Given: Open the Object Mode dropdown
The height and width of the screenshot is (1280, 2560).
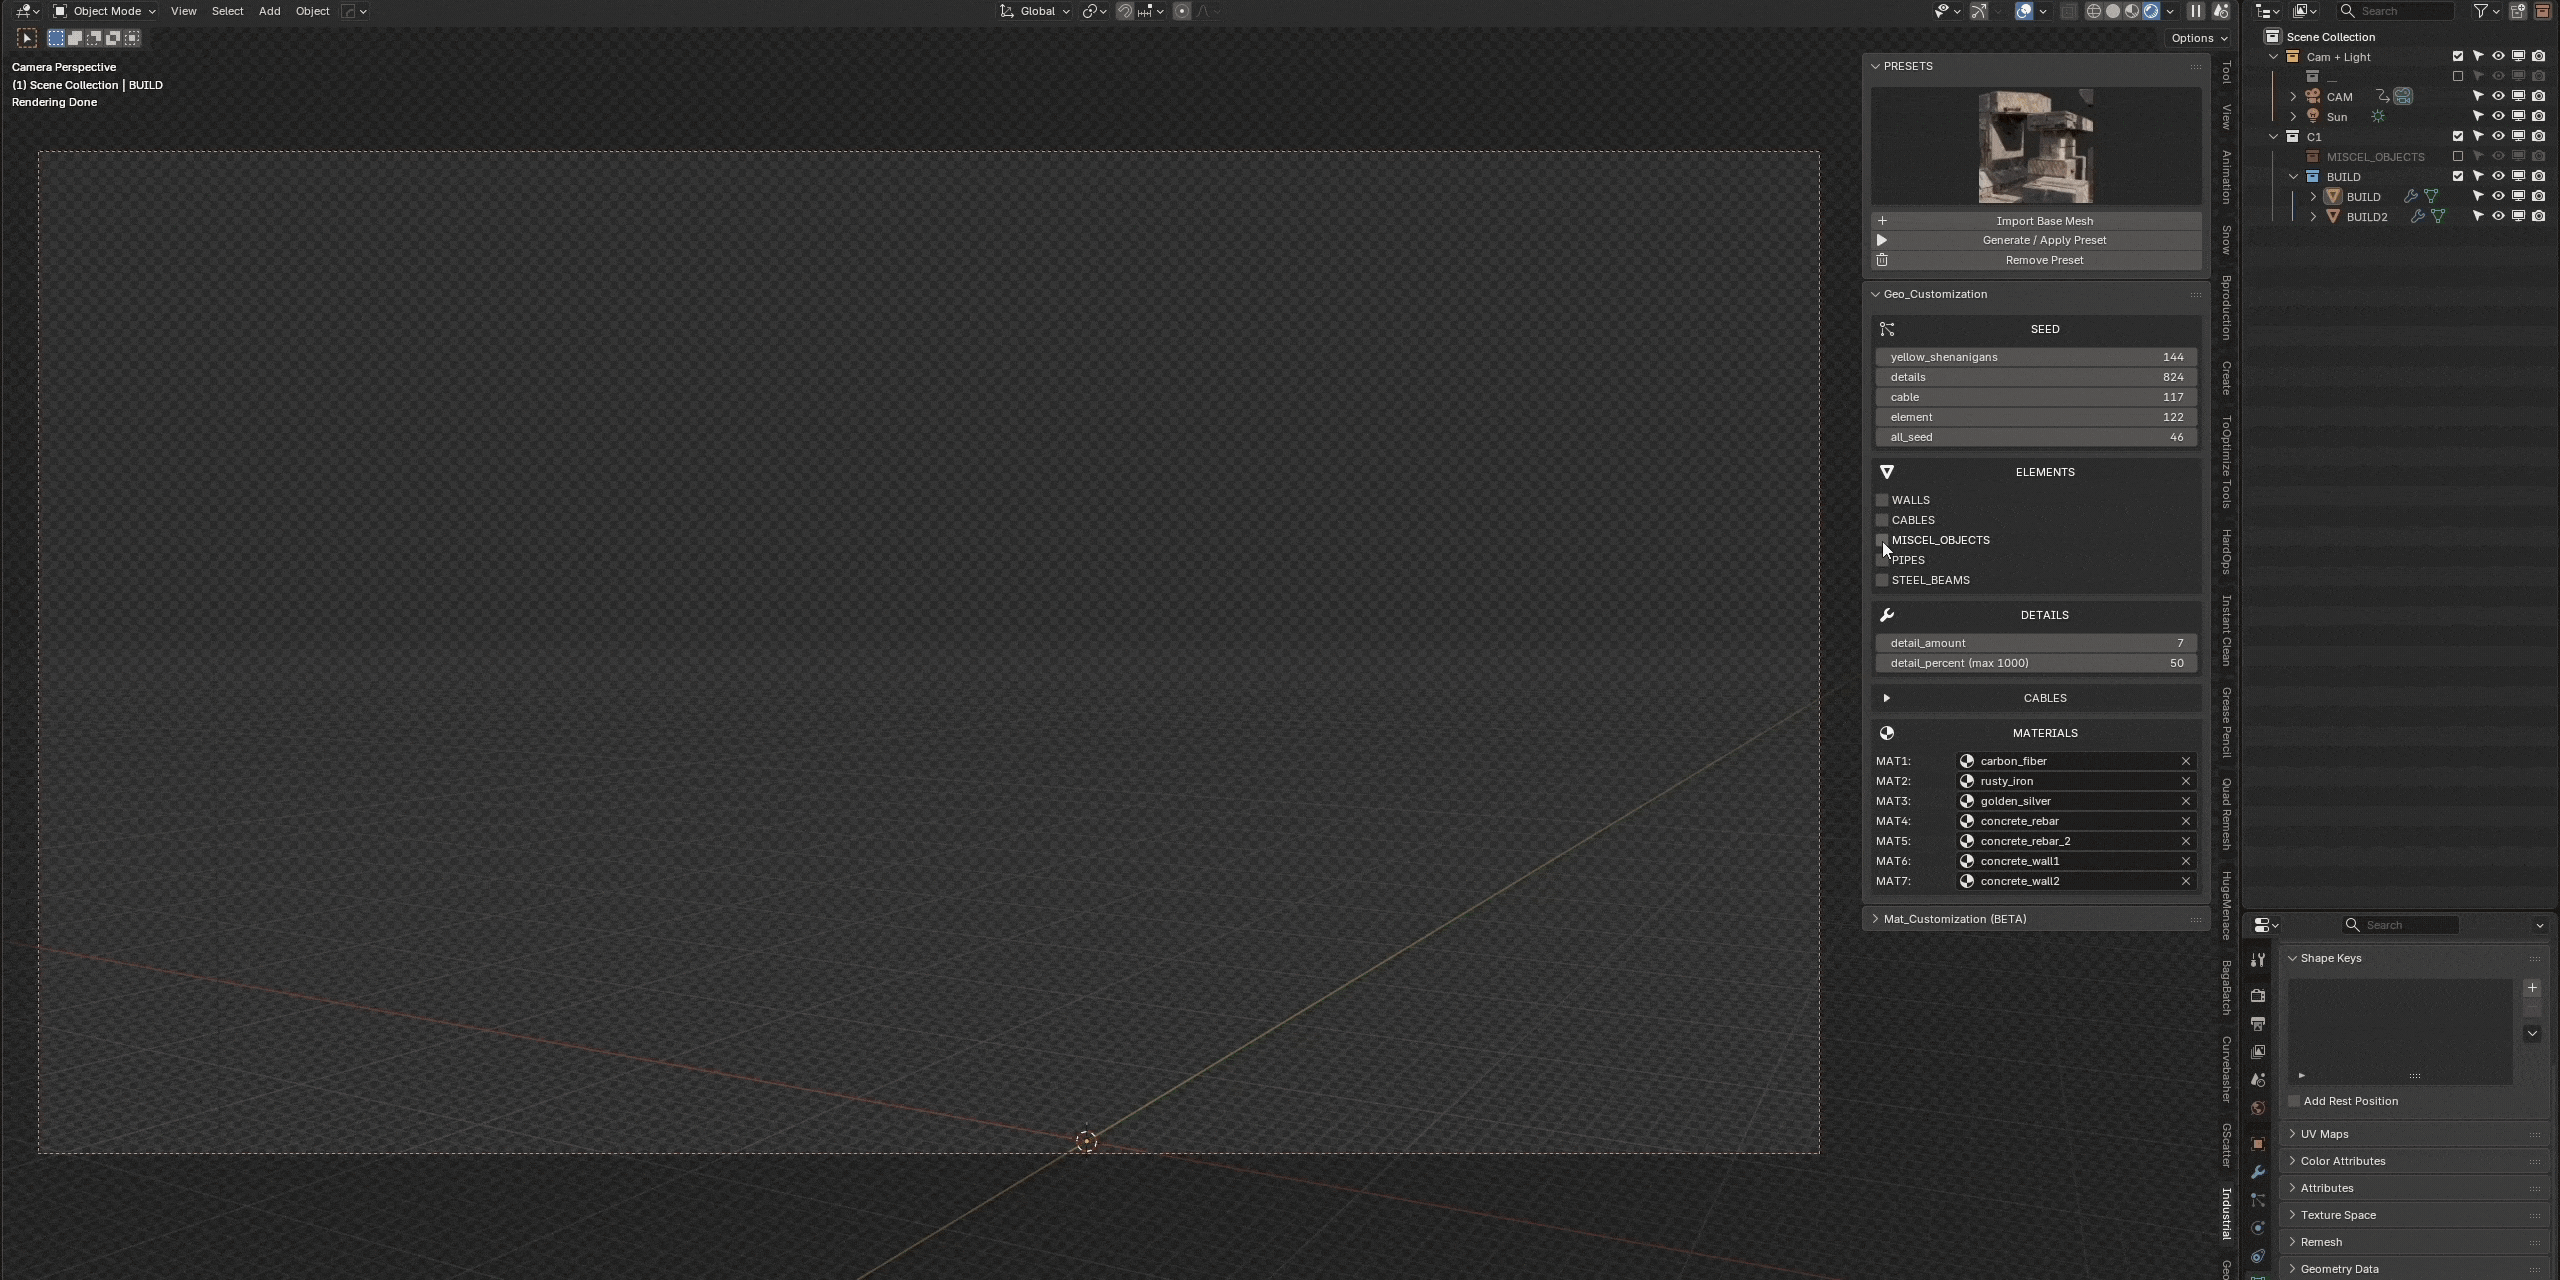Looking at the screenshot, I should pyautogui.click(x=105, y=11).
